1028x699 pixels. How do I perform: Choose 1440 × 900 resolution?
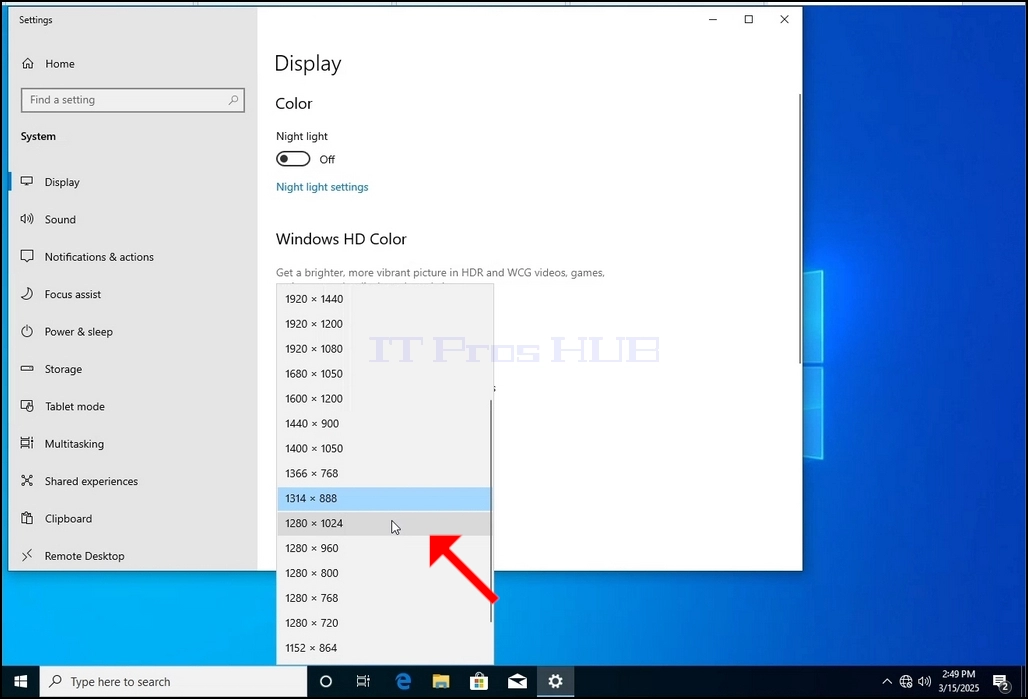coord(385,424)
